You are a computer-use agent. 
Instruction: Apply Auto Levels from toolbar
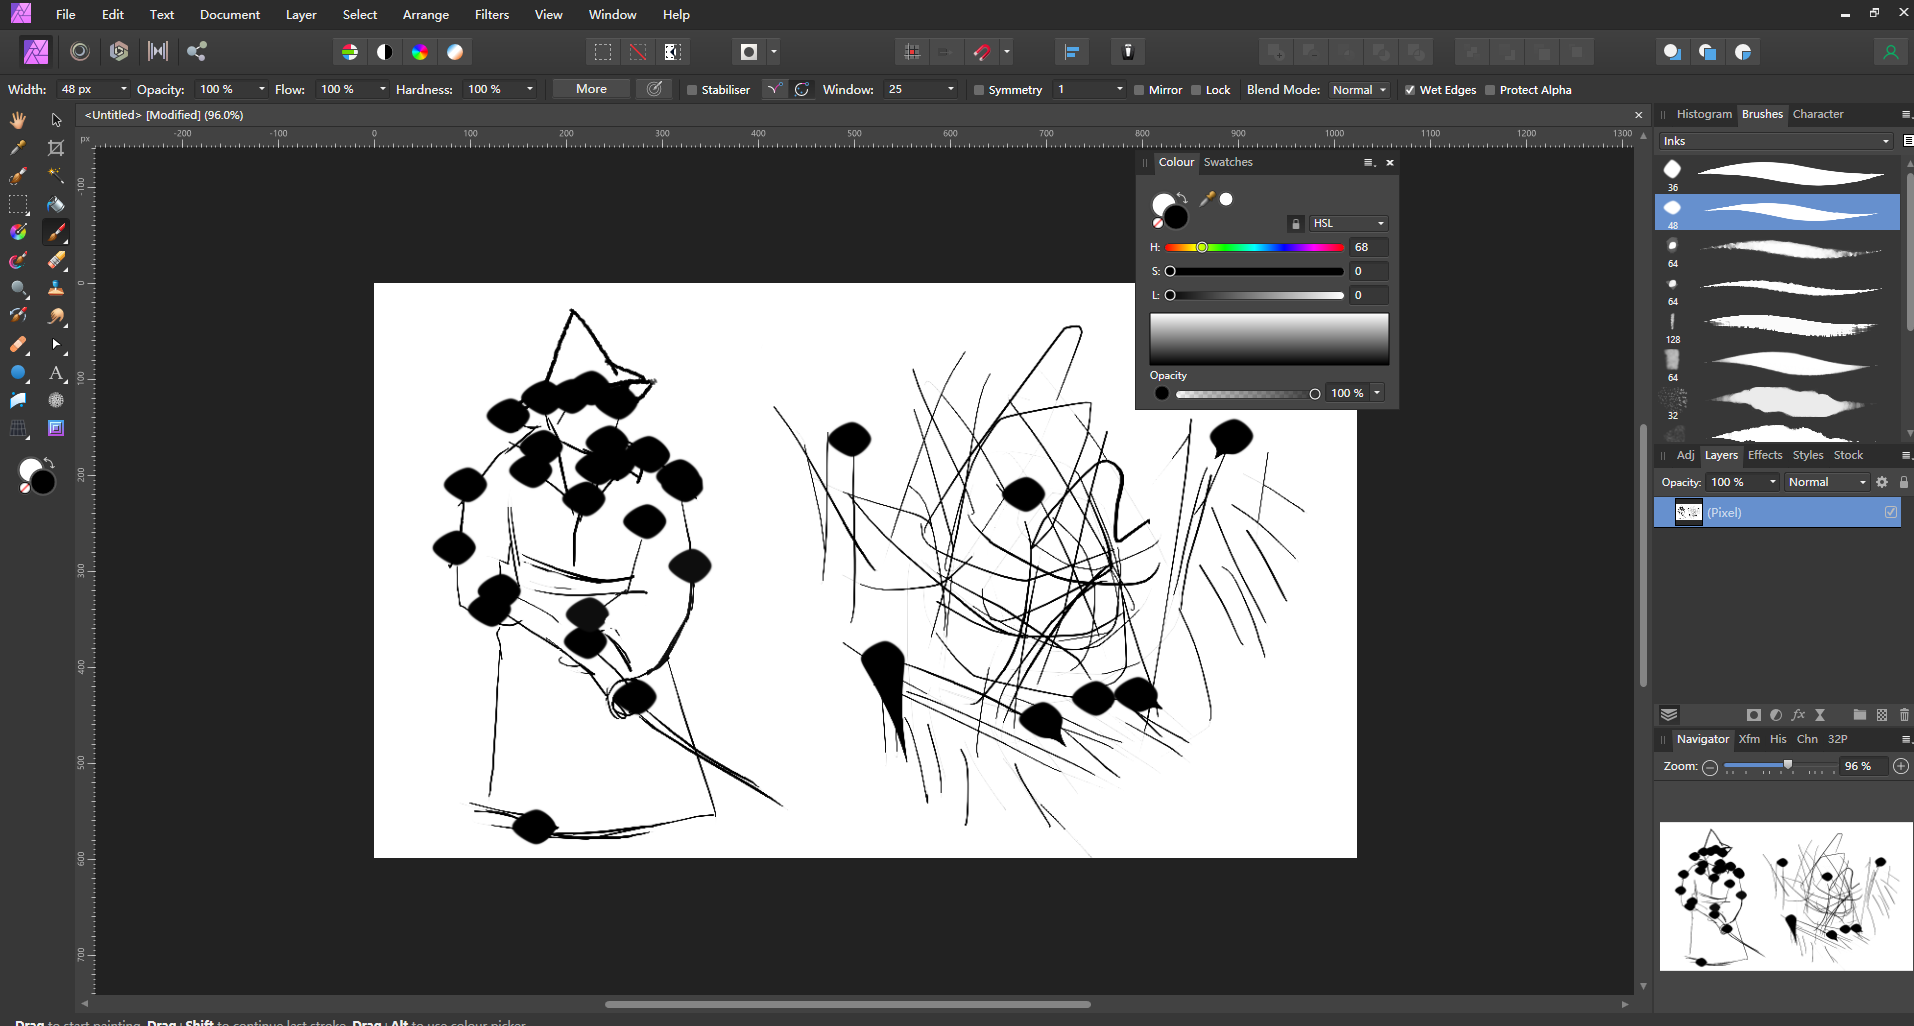coord(350,52)
